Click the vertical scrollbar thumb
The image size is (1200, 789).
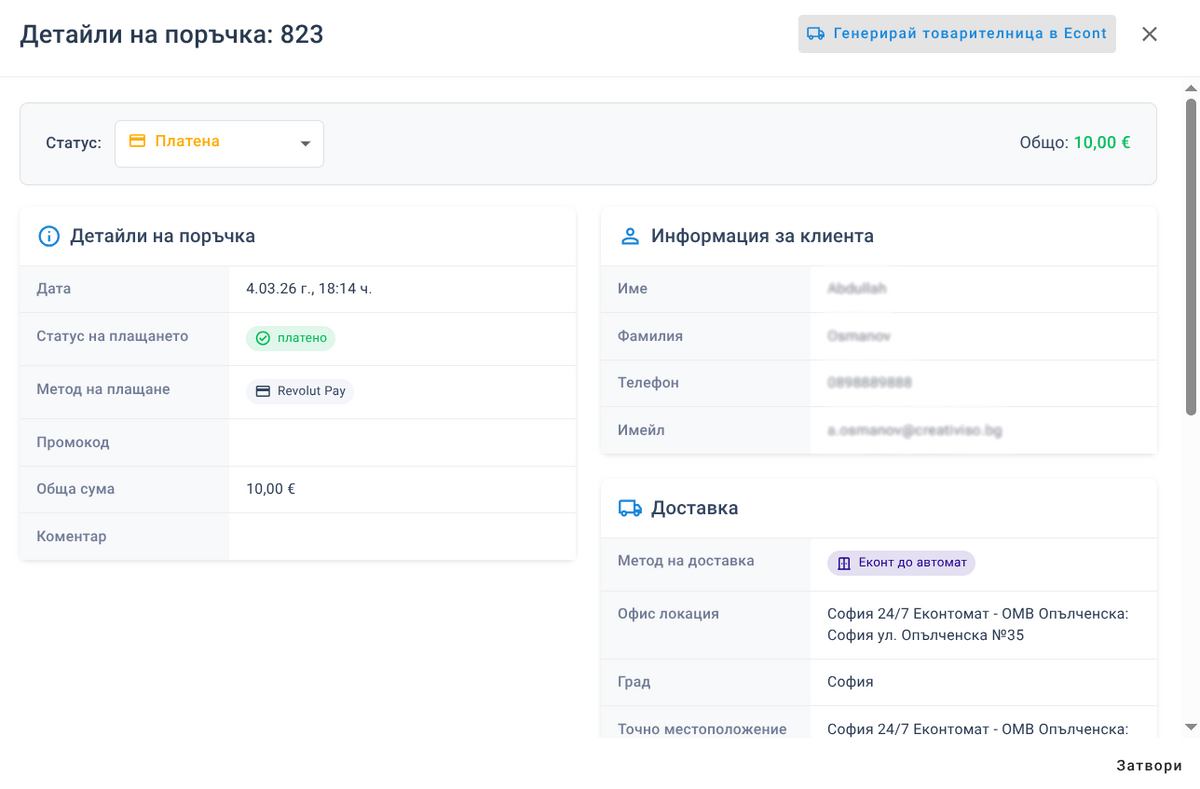(x=1190, y=255)
